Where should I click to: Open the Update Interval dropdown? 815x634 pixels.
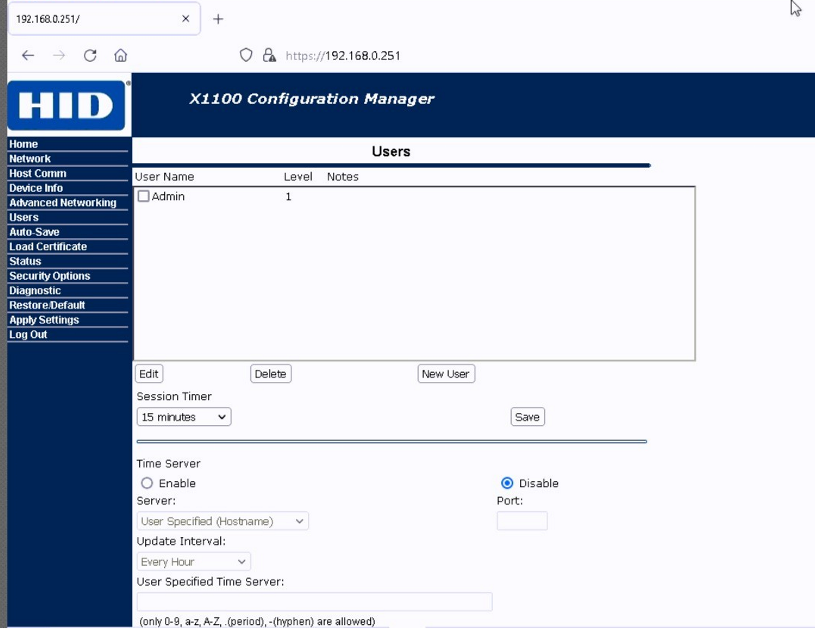click(x=193, y=562)
